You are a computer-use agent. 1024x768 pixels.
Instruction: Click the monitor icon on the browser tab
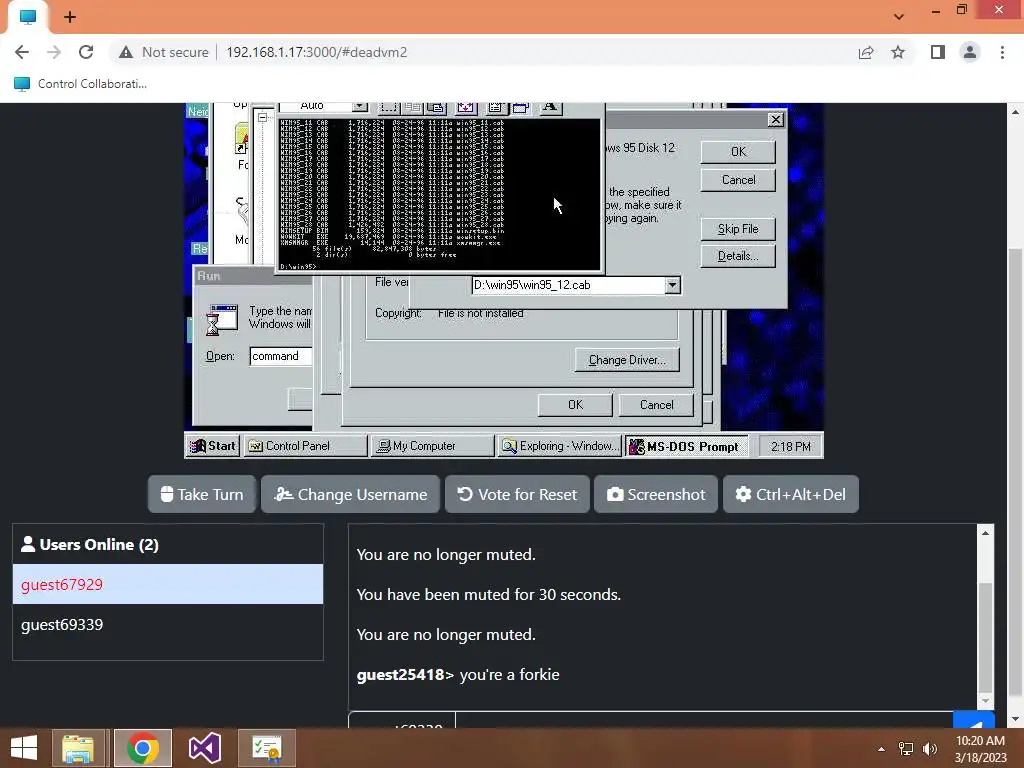pyautogui.click(x=27, y=17)
